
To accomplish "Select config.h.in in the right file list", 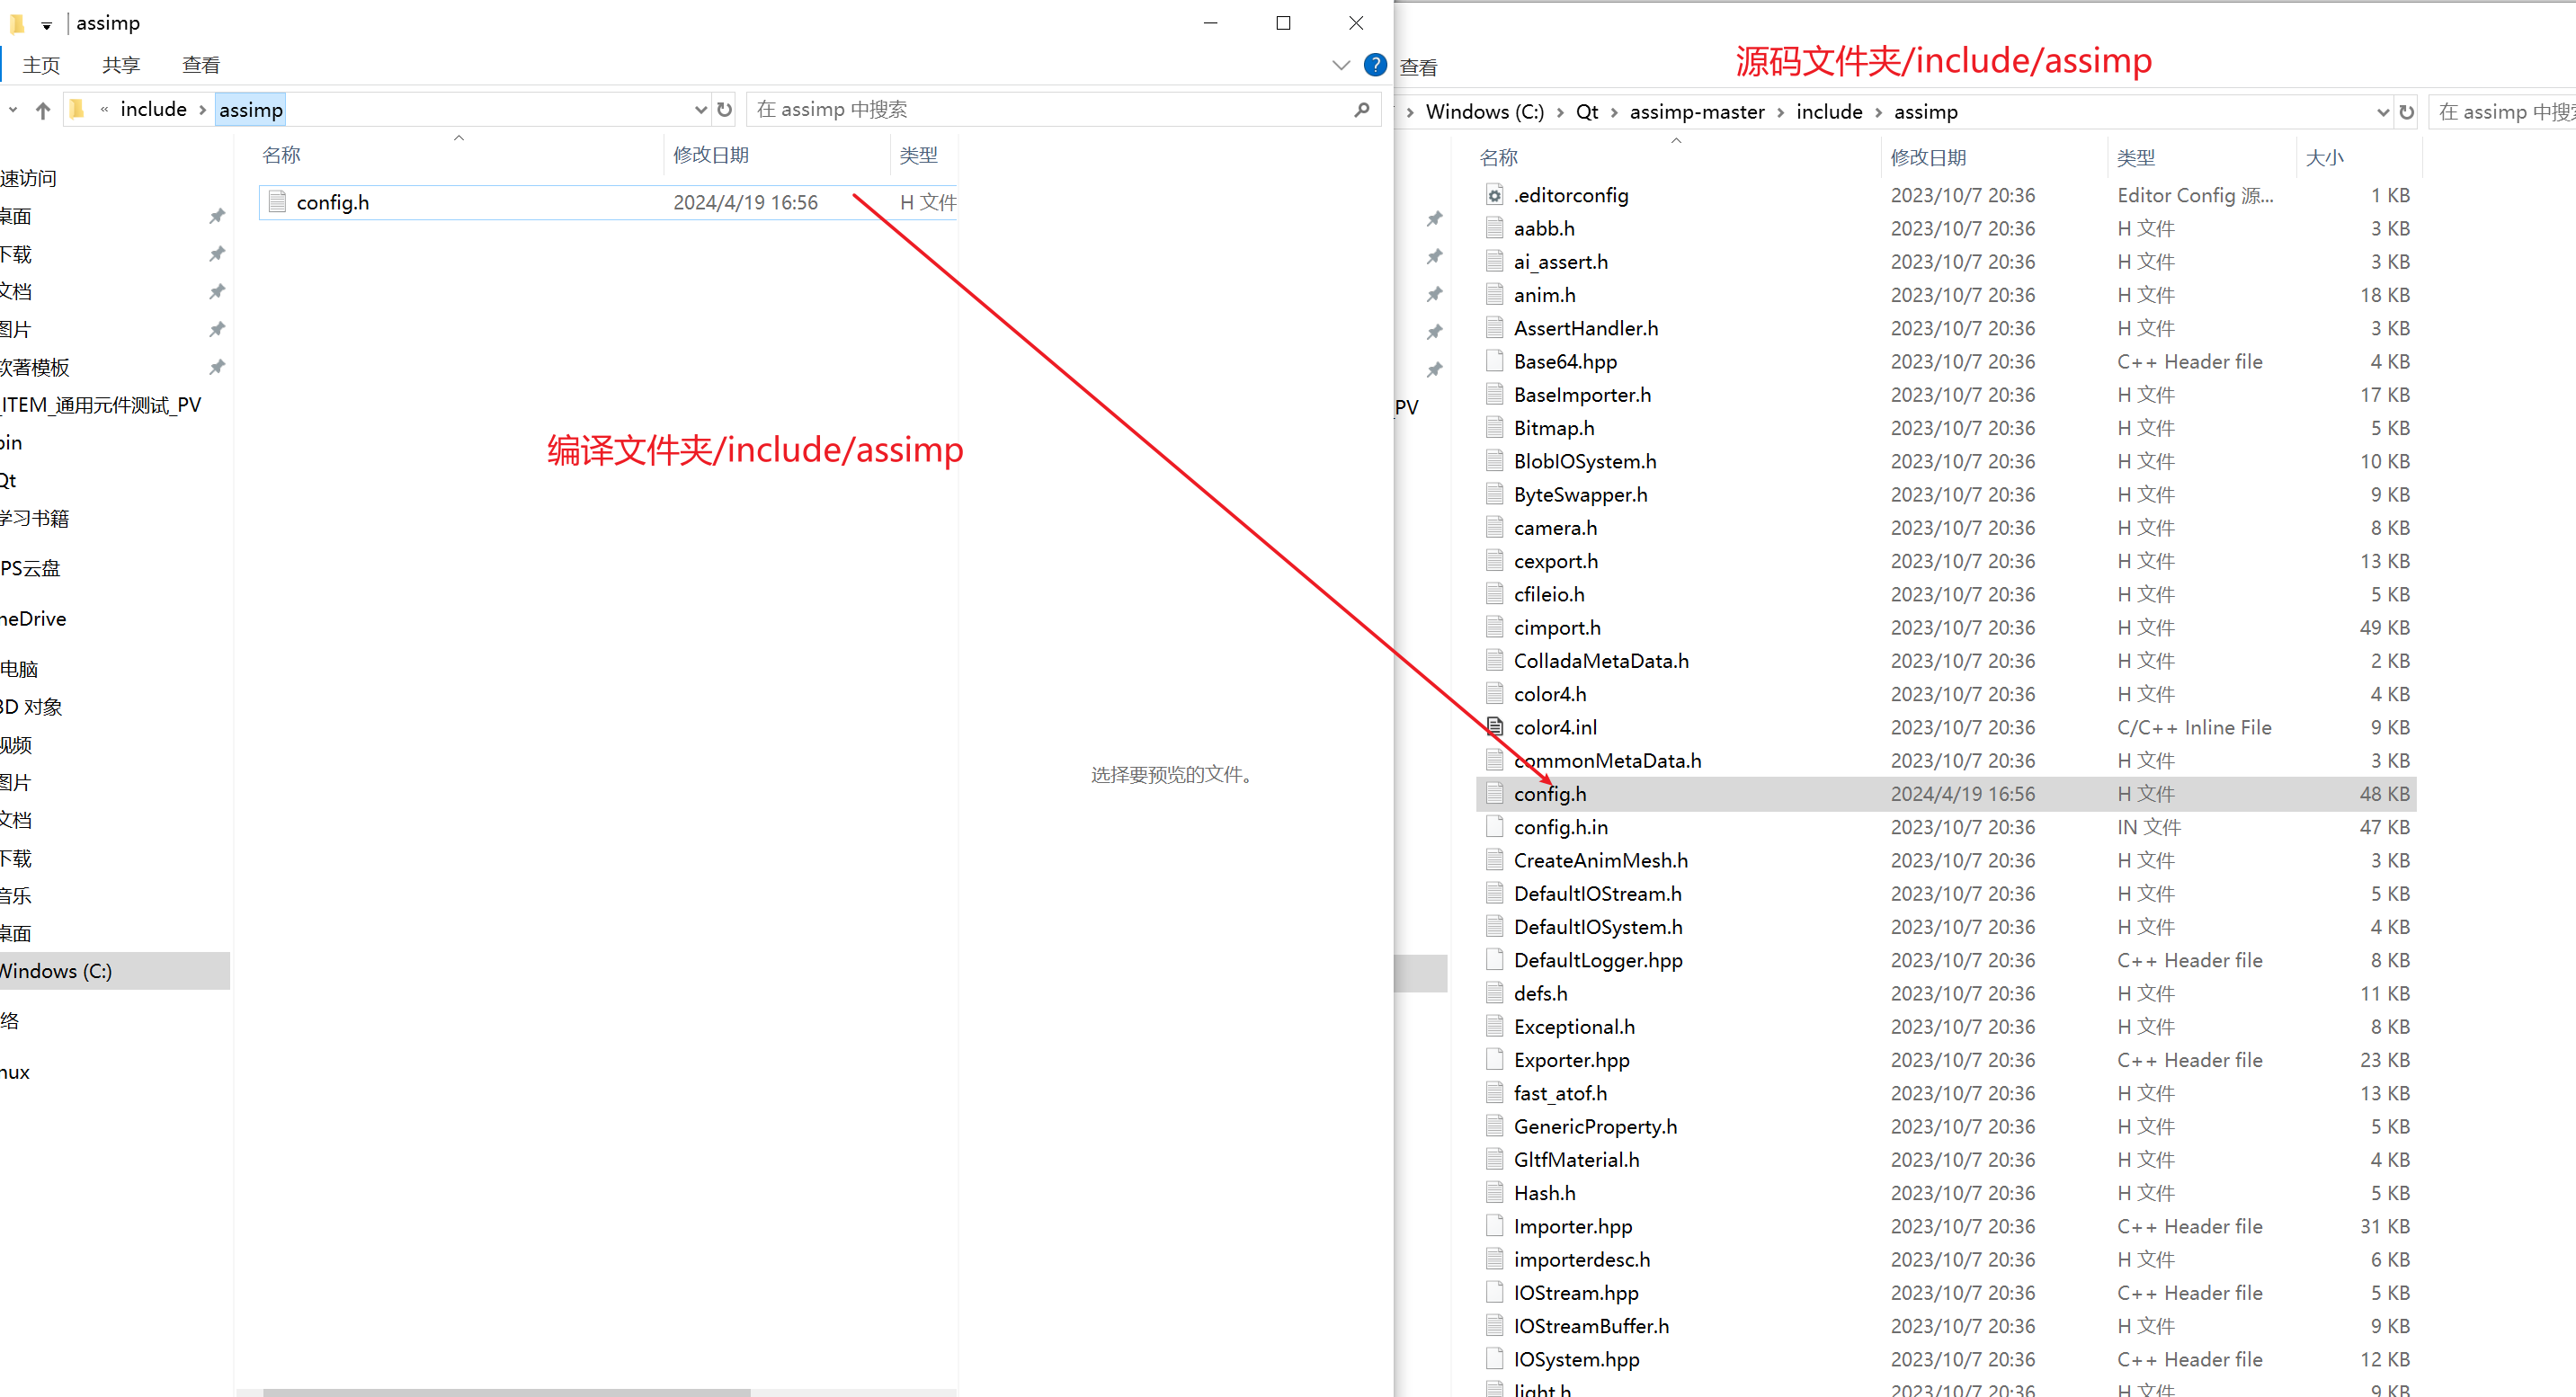I will tap(1946, 827).
